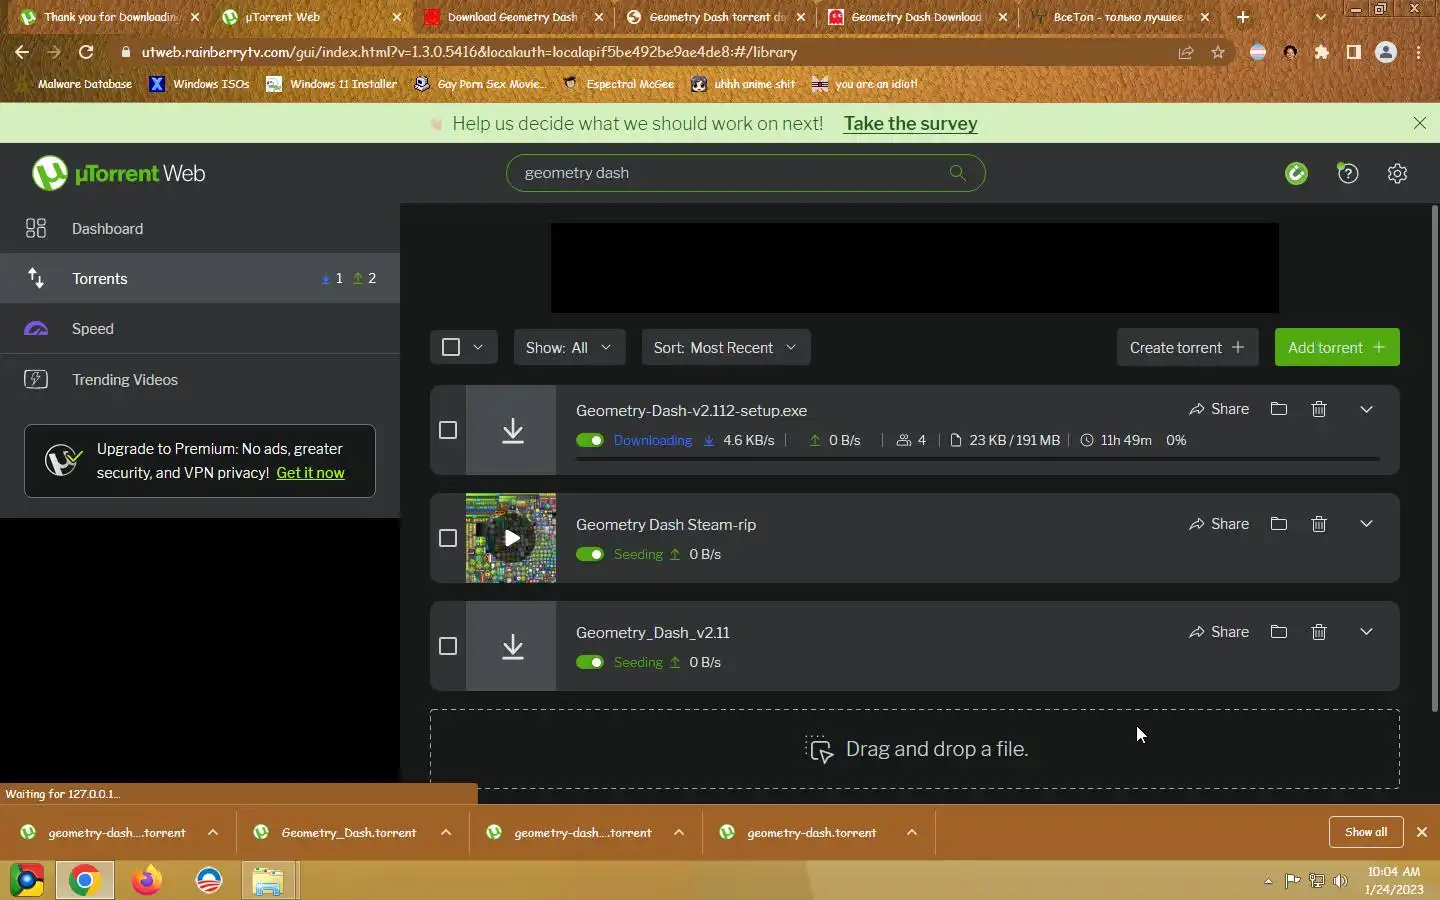Switch to the Thank you for Downloading tab
The width and height of the screenshot is (1440, 900).
(108, 17)
